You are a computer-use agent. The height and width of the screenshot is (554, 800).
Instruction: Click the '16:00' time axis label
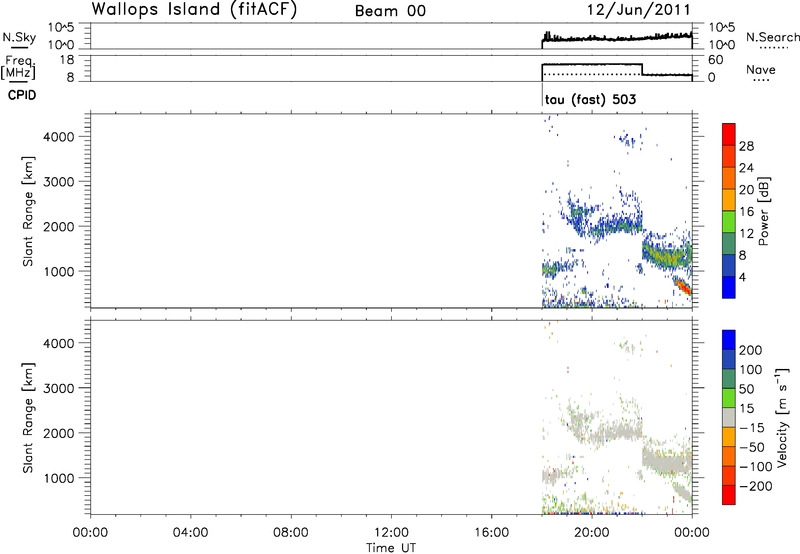(491, 533)
